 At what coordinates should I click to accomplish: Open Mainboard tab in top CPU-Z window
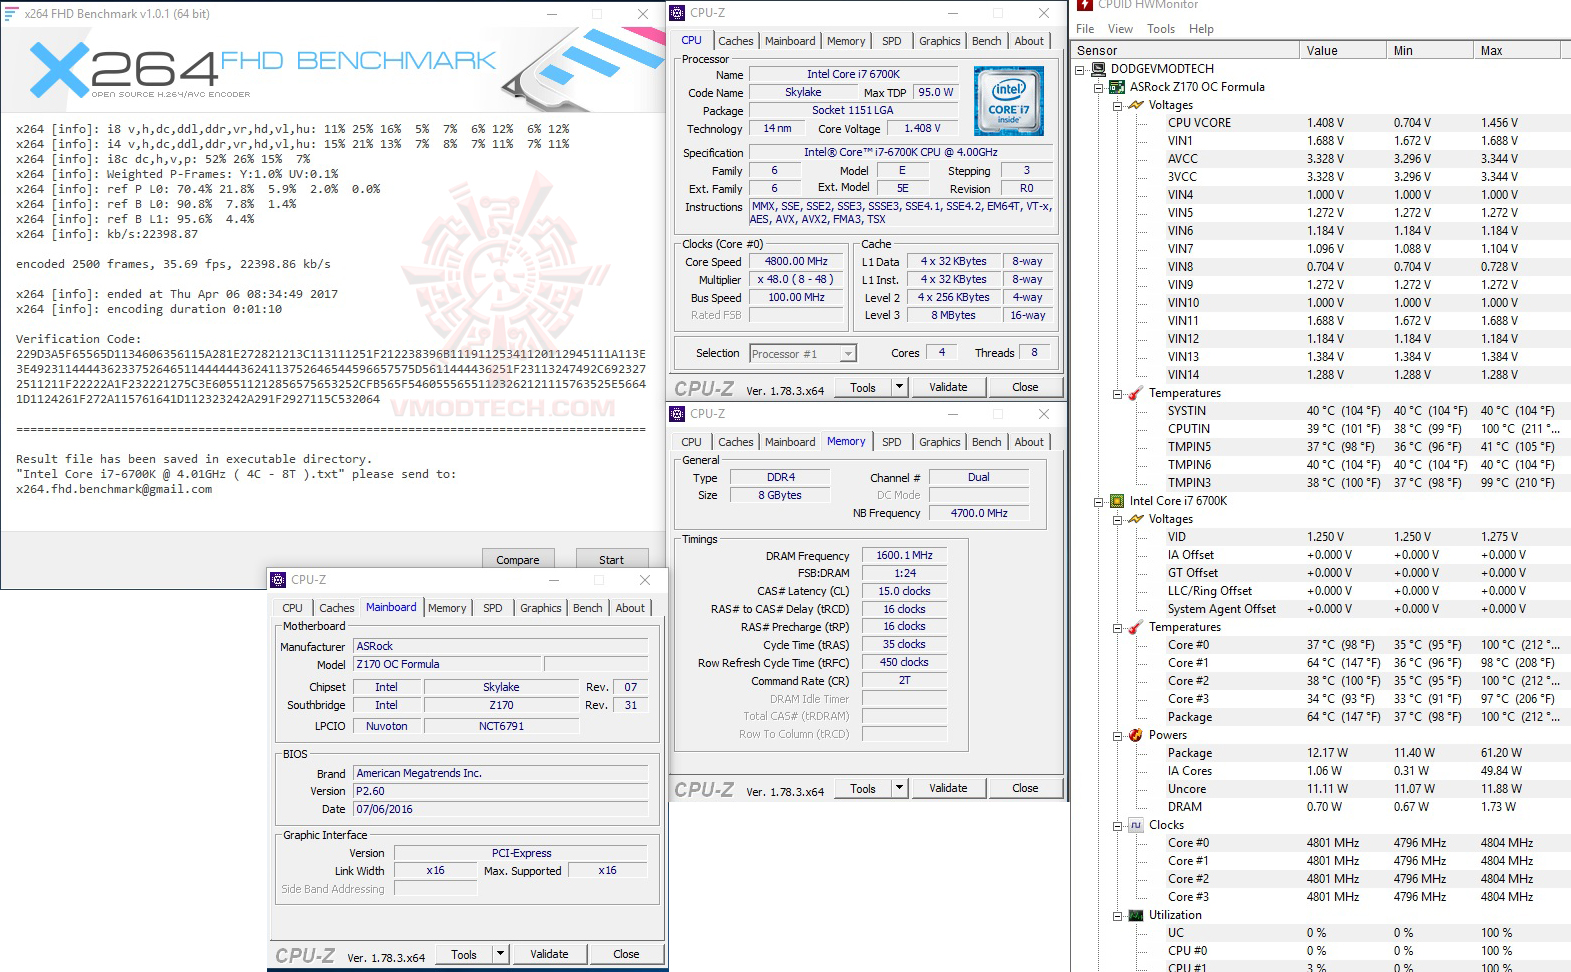pyautogui.click(x=790, y=41)
